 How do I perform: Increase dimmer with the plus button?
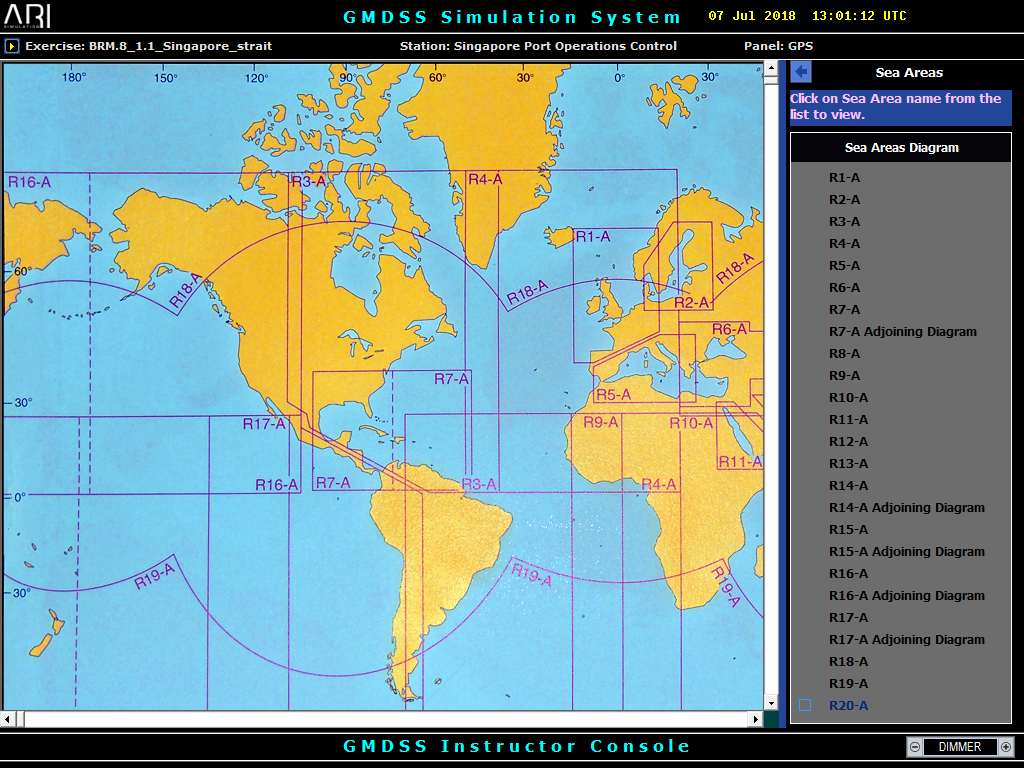1006,746
